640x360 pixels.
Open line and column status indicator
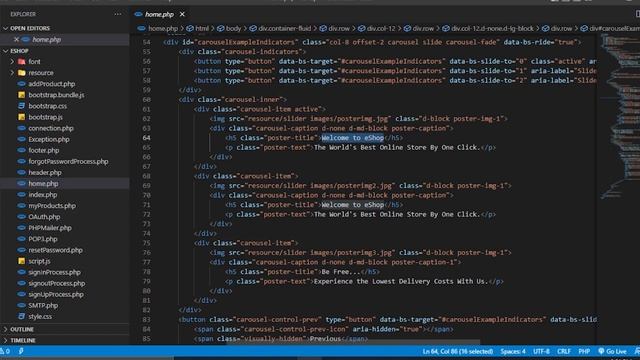click(458, 351)
